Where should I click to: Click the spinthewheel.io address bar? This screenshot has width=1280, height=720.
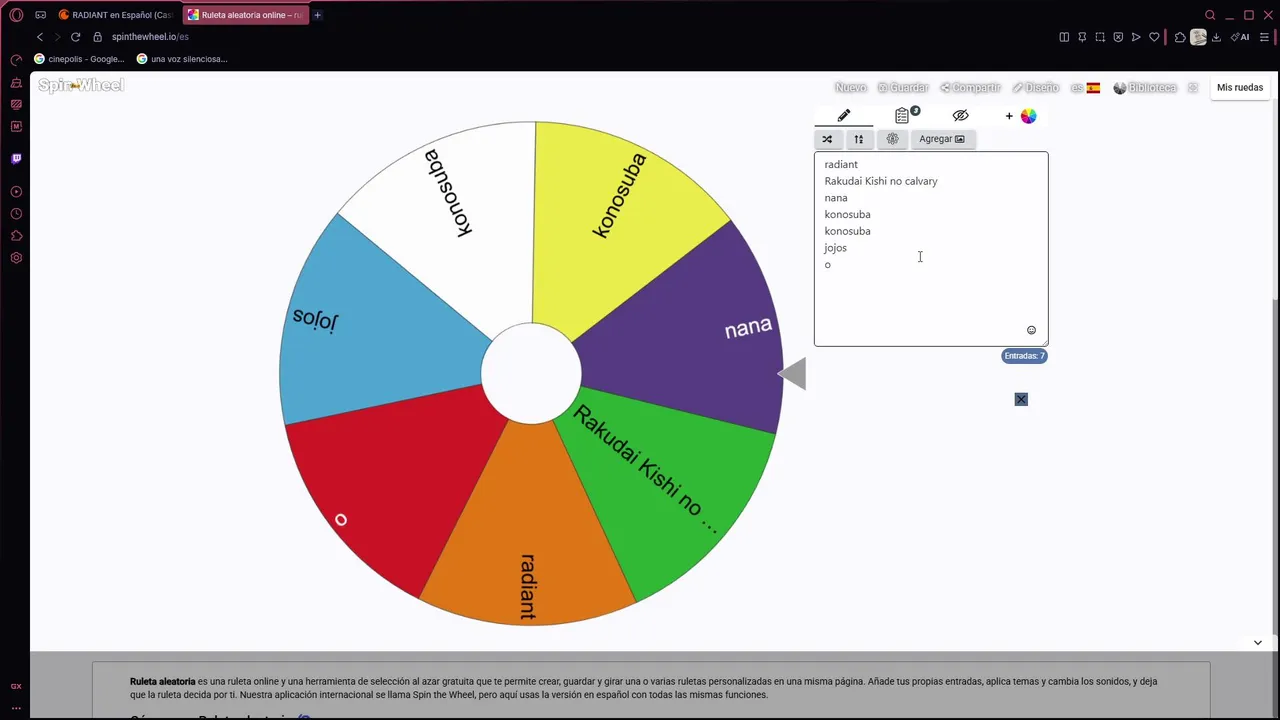[x=150, y=37]
